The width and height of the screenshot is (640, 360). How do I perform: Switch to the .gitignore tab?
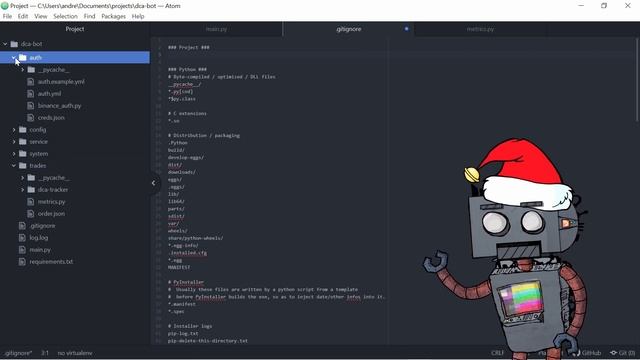click(x=349, y=29)
